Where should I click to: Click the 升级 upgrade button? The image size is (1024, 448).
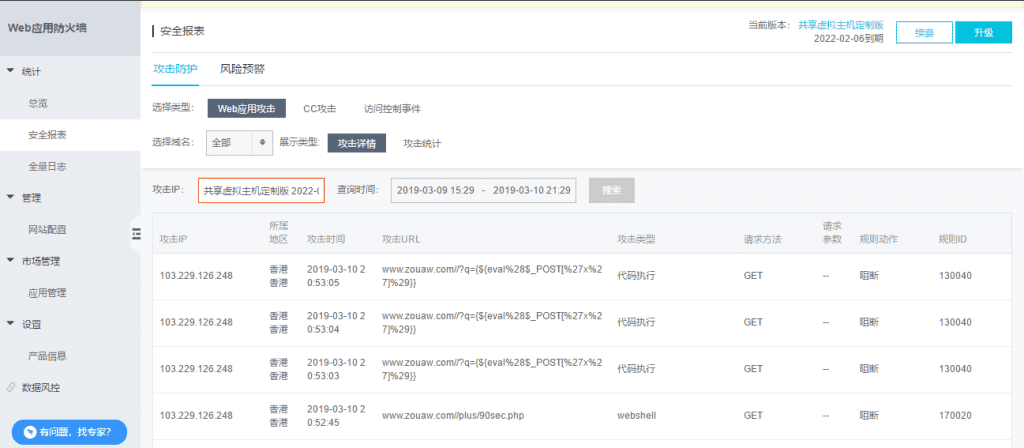pos(982,33)
